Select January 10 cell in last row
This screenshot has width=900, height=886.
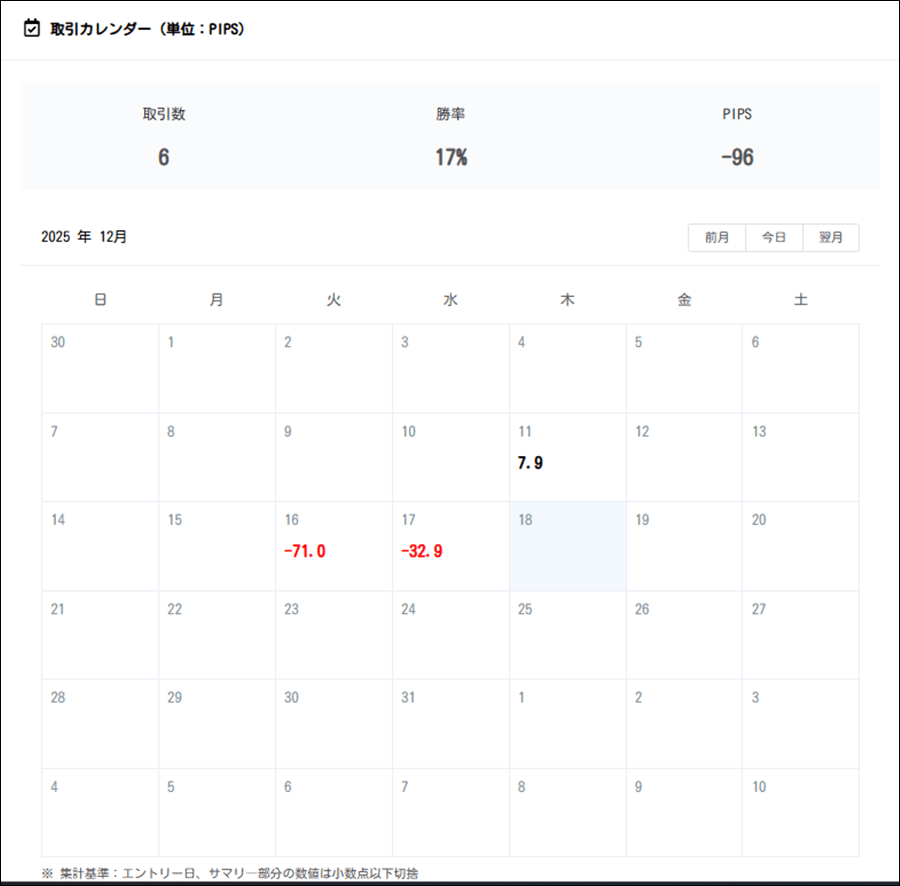[x=800, y=812]
